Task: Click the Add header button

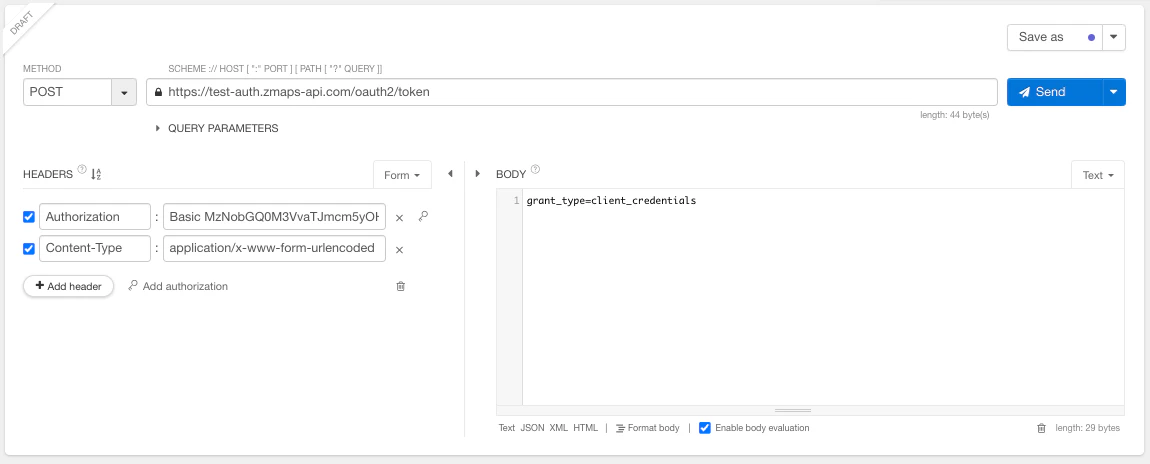Action: coord(69,286)
